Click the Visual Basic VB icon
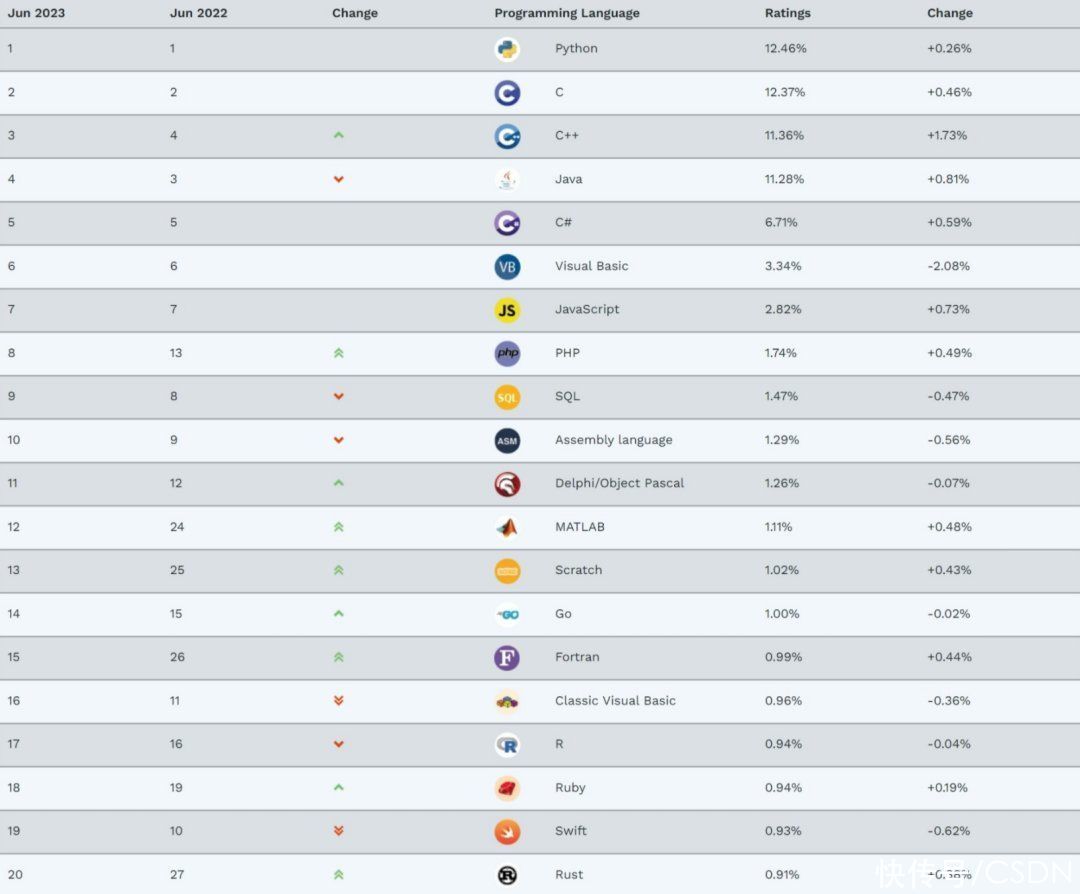 [507, 267]
